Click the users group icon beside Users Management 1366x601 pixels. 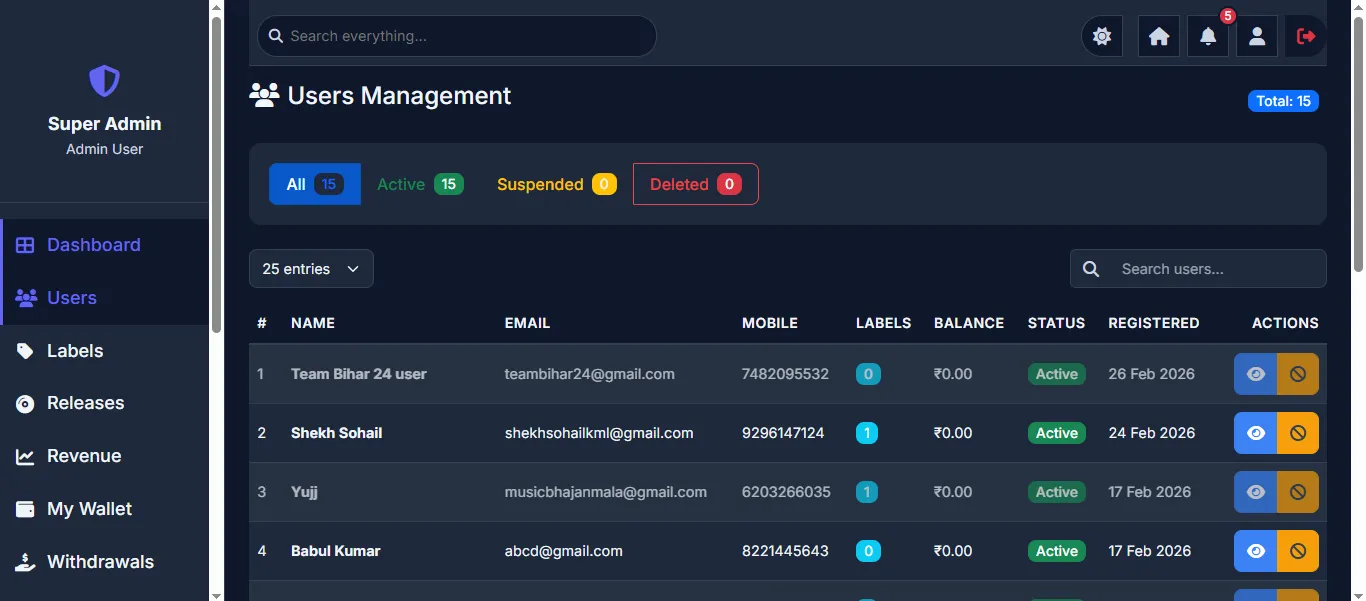pos(264,96)
